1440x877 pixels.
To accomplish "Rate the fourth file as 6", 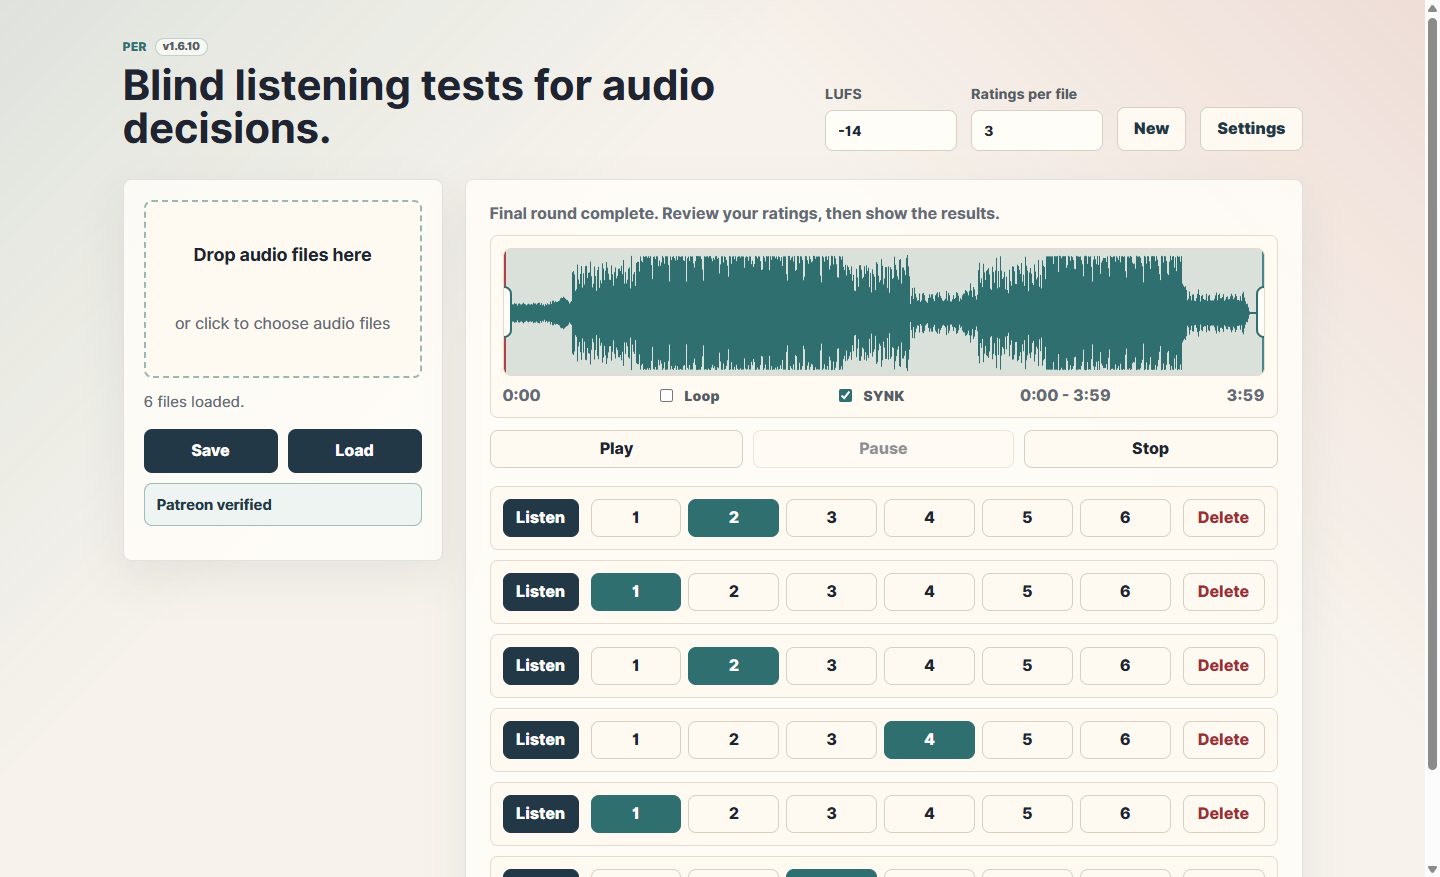I will point(1125,740).
